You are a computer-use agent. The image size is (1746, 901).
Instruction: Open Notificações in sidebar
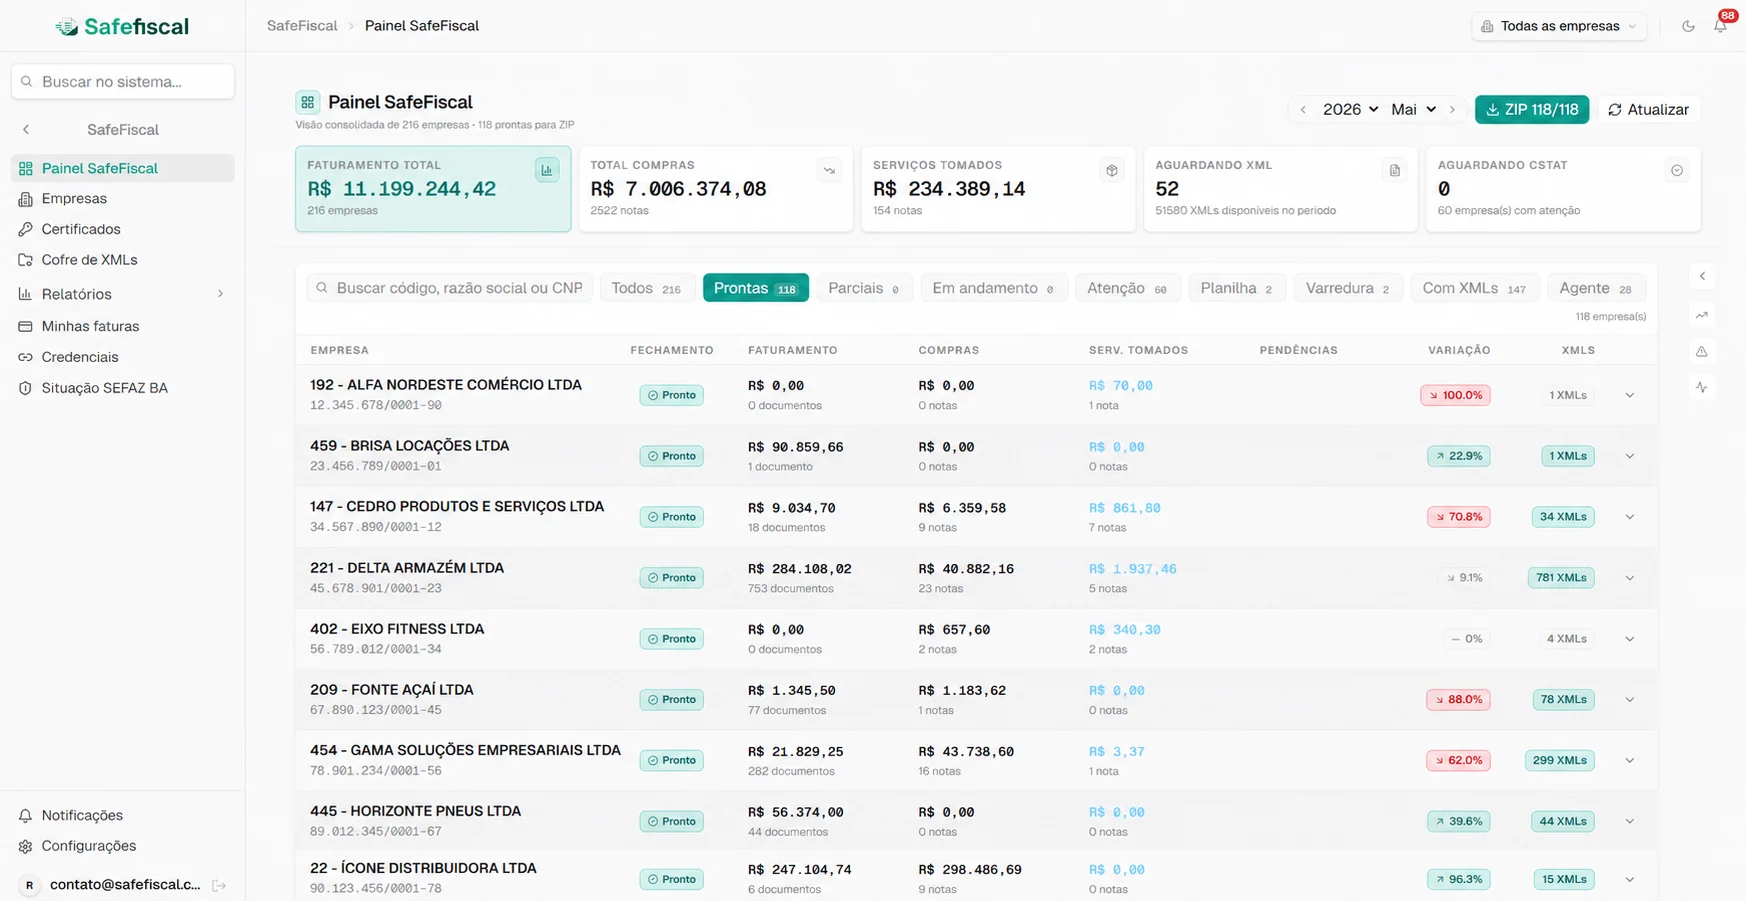pos(123,815)
